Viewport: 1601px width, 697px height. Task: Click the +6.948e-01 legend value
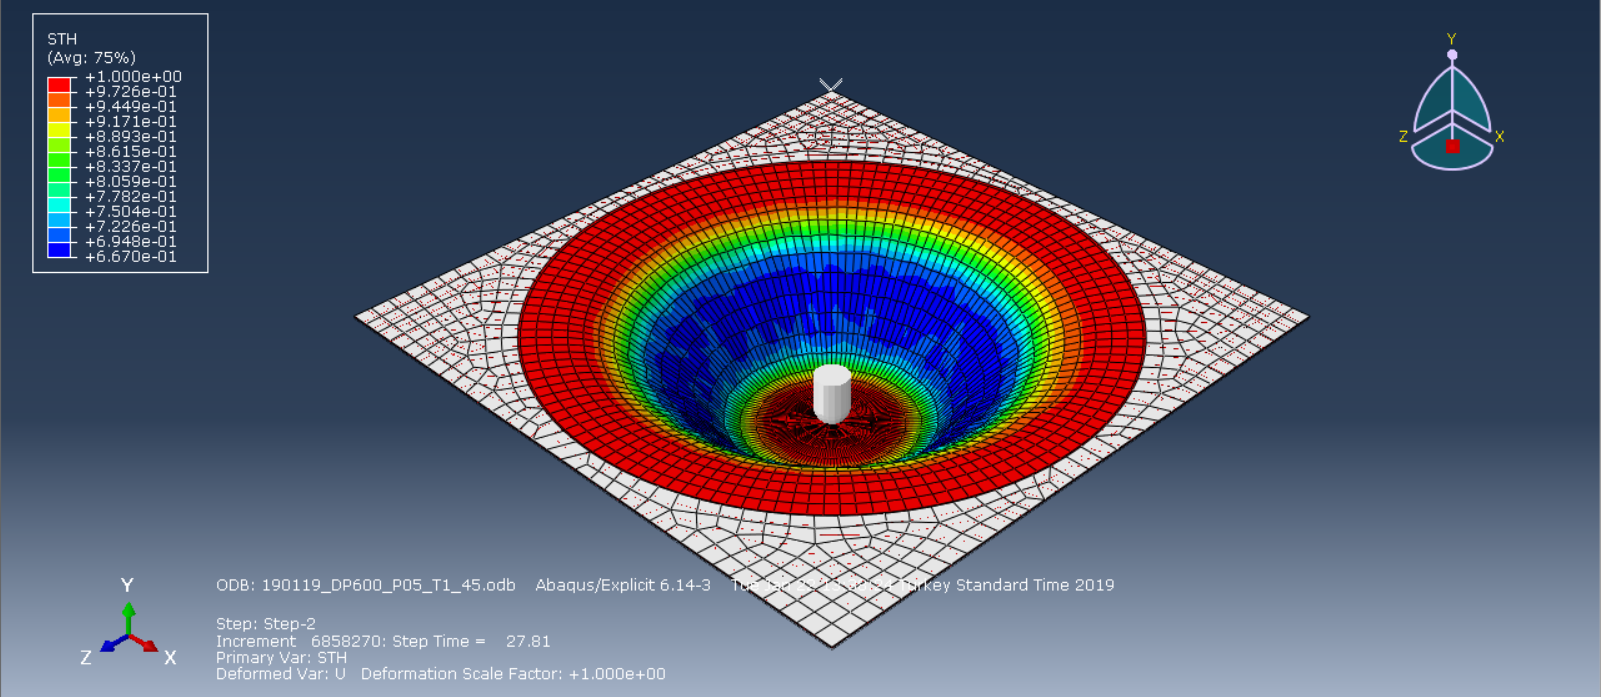point(131,242)
